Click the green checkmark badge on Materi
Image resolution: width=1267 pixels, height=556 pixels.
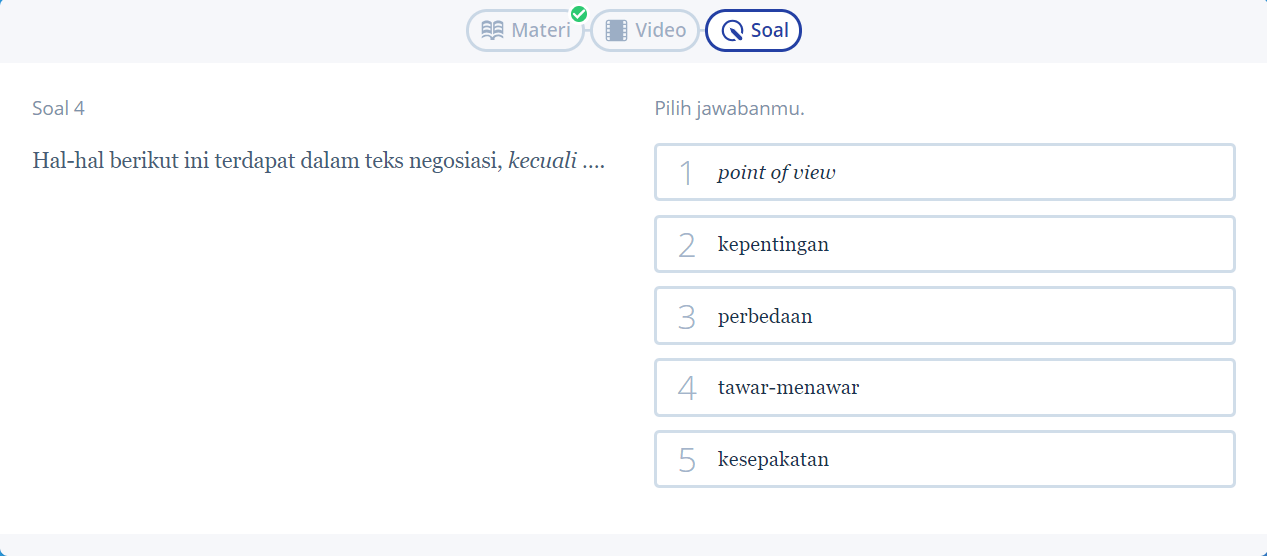click(x=578, y=14)
